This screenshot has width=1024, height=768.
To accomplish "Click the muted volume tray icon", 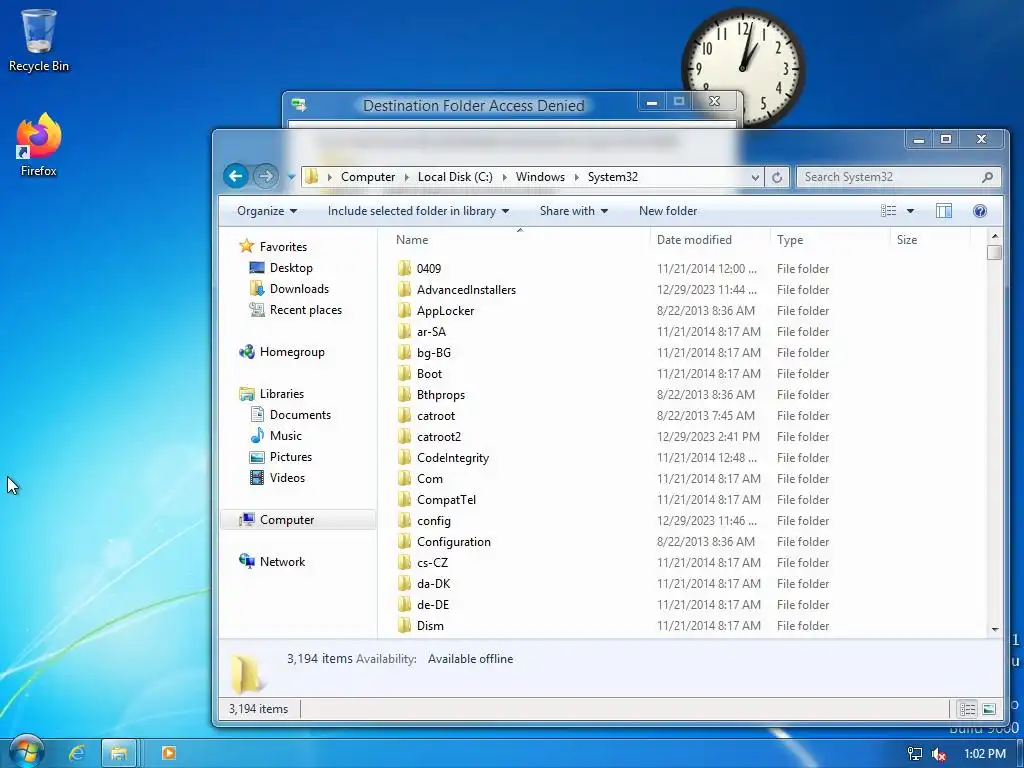I will pyautogui.click(x=939, y=754).
